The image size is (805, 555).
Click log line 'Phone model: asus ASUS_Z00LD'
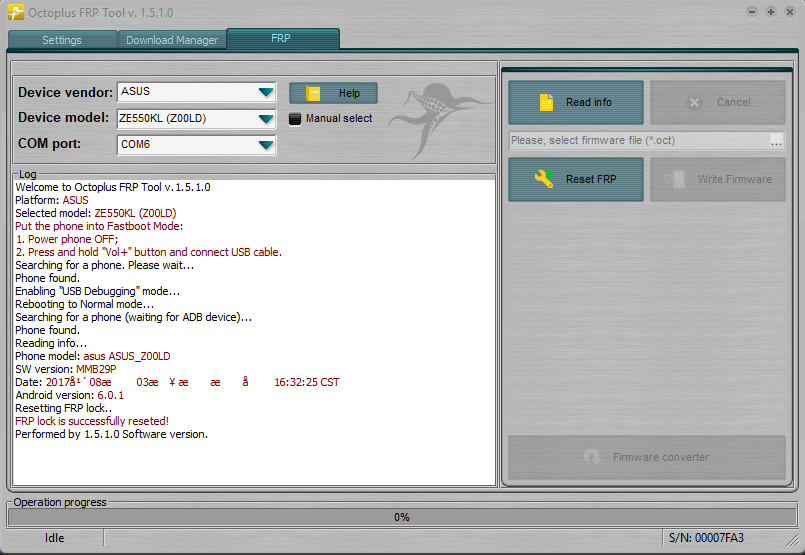(93, 356)
